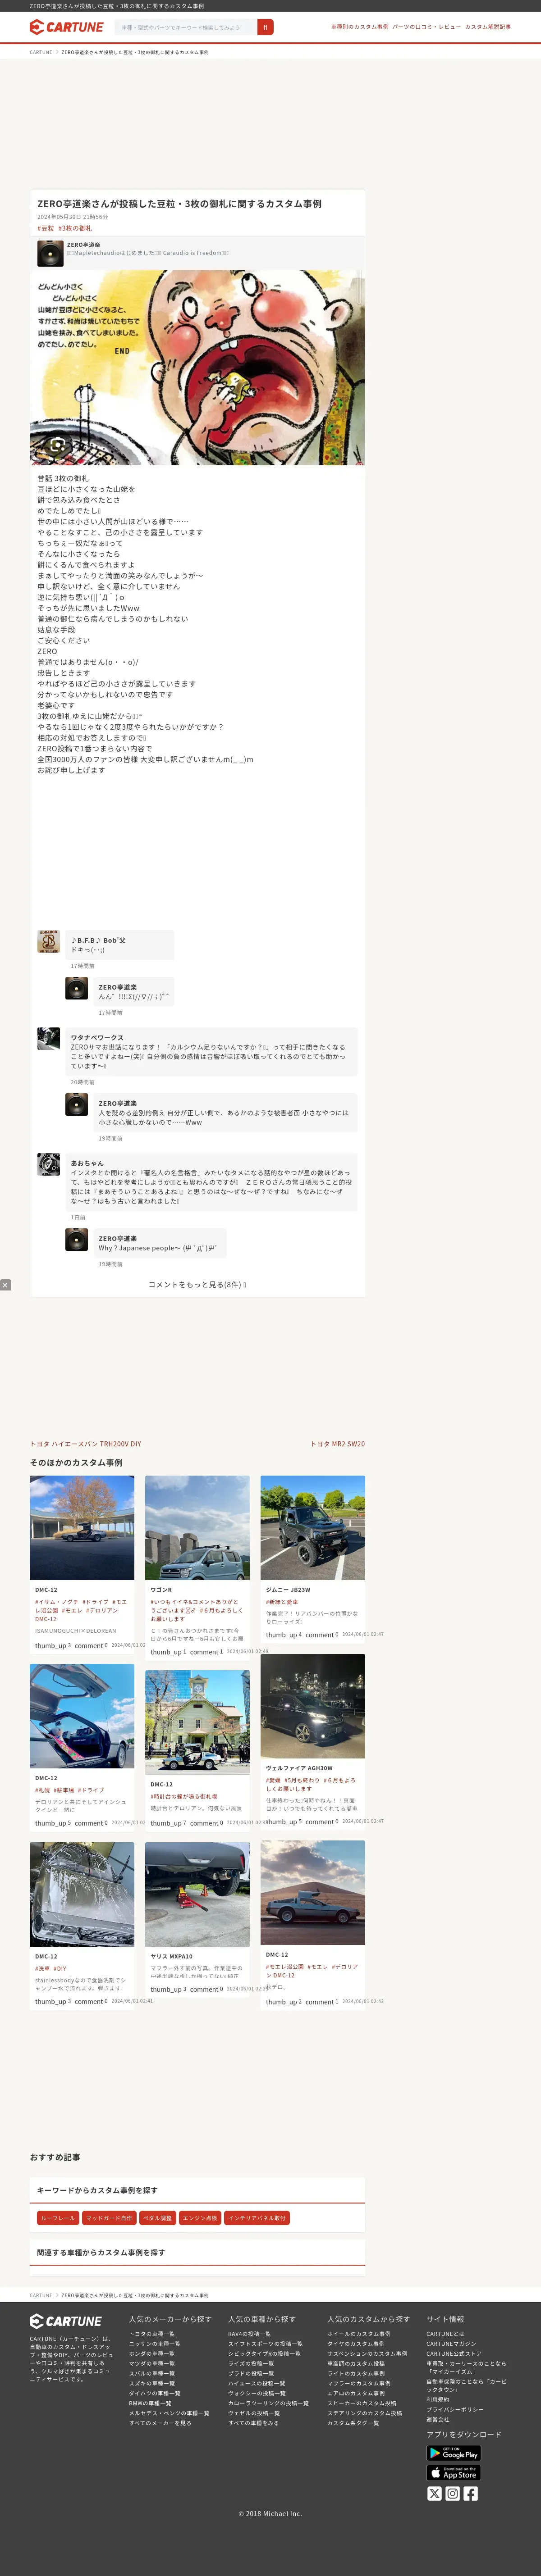The image size is (541, 2576).
Task: Open ZERO亭道楽's author avatar below the title
Action: (x=50, y=253)
